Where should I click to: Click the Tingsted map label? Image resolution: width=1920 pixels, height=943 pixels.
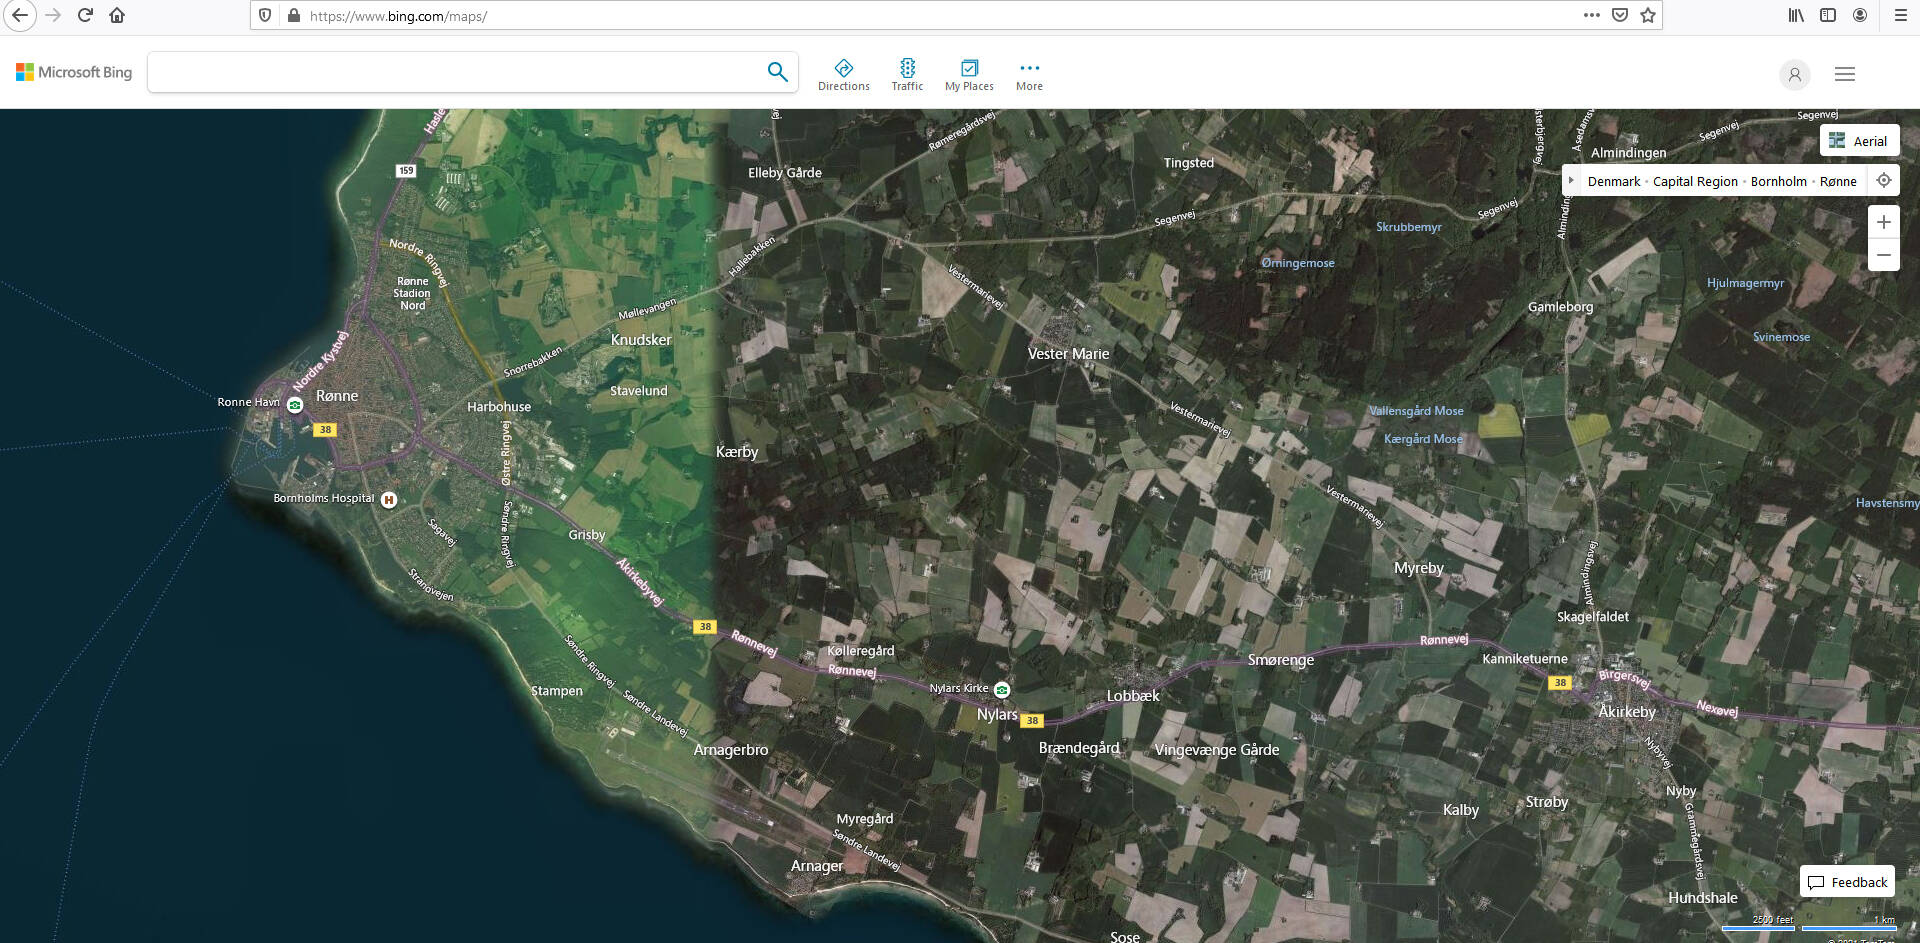pos(1189,163)
